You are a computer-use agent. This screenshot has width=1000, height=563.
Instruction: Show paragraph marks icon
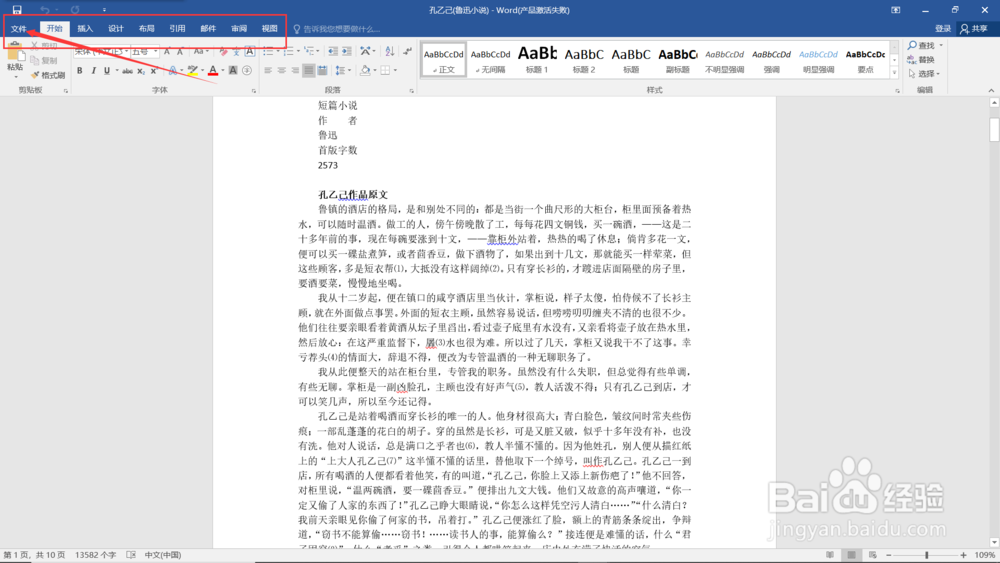tap(408, 51)
